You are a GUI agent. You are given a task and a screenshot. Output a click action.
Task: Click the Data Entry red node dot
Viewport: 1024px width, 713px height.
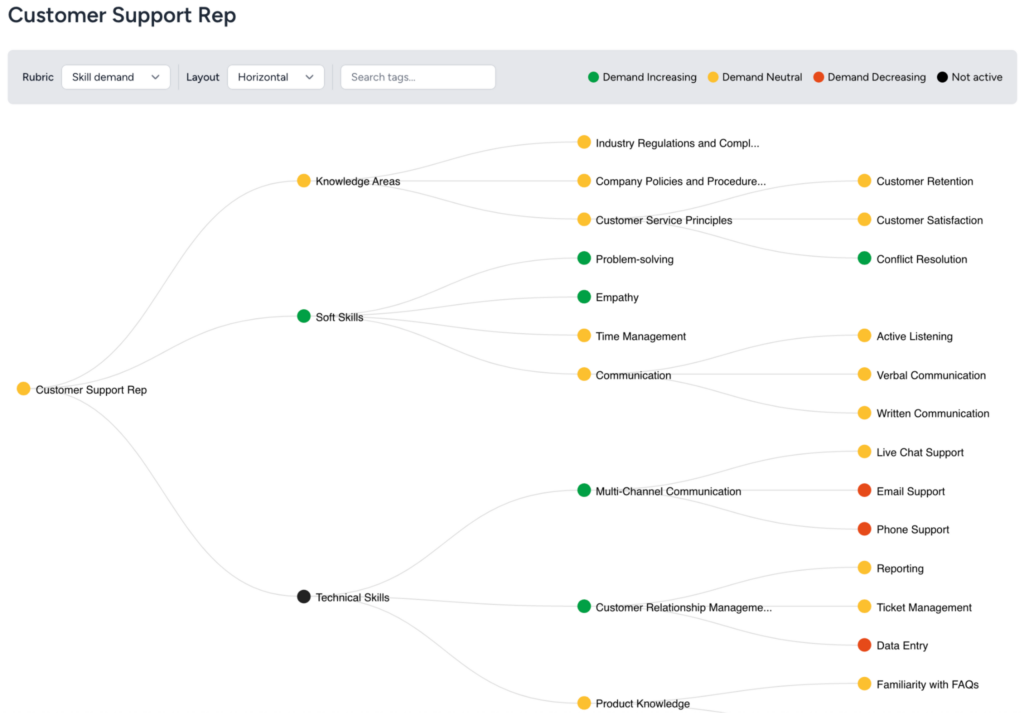[864, 645]
